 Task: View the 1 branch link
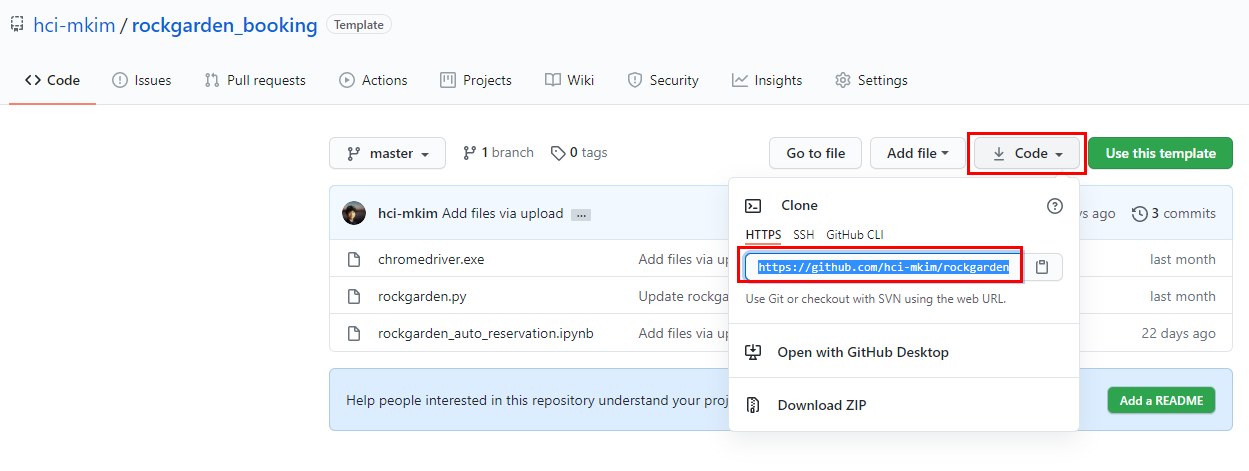[x=498, y=153]
